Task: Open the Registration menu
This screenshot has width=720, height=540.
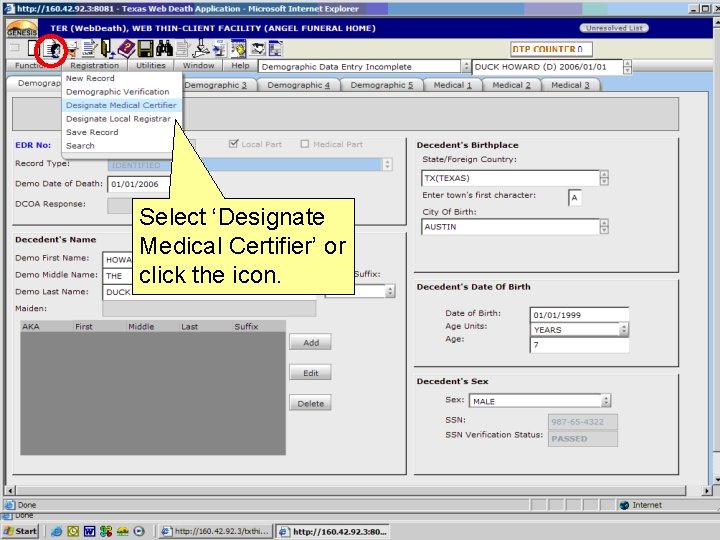Action: pos(94,66)
